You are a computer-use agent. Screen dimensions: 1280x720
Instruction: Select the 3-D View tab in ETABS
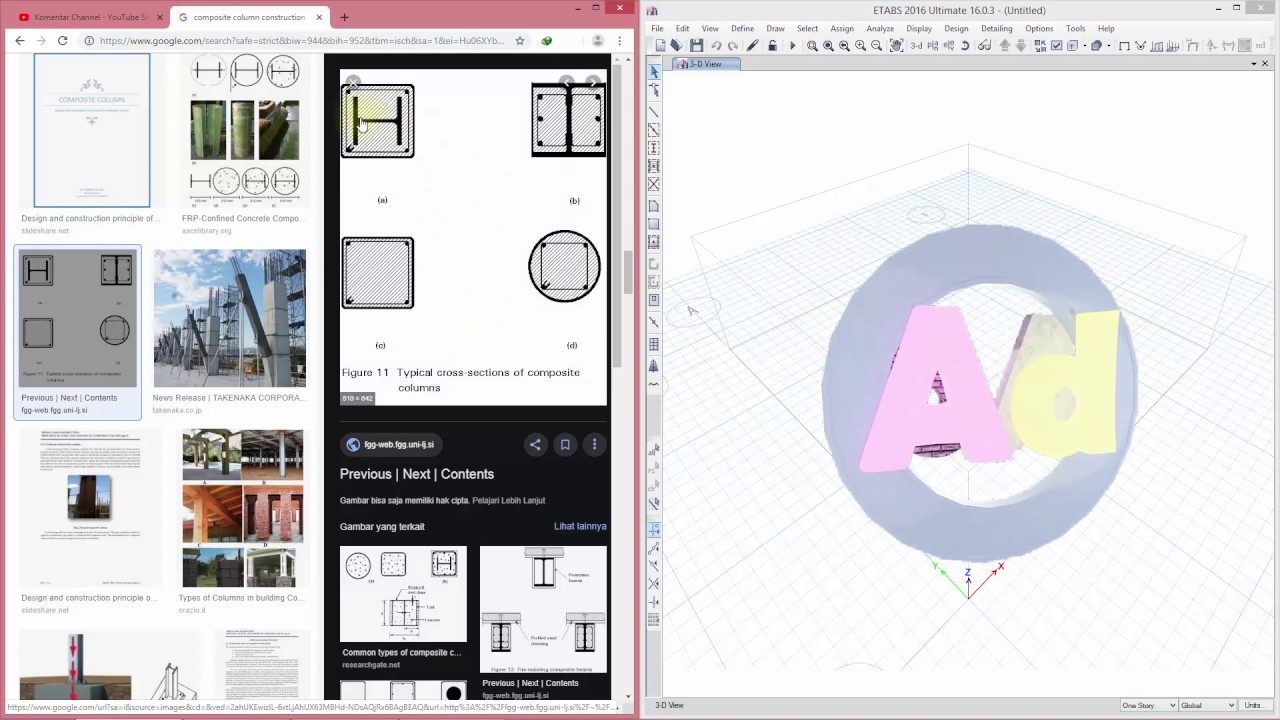pyautogui.click(x=705, y=64)
